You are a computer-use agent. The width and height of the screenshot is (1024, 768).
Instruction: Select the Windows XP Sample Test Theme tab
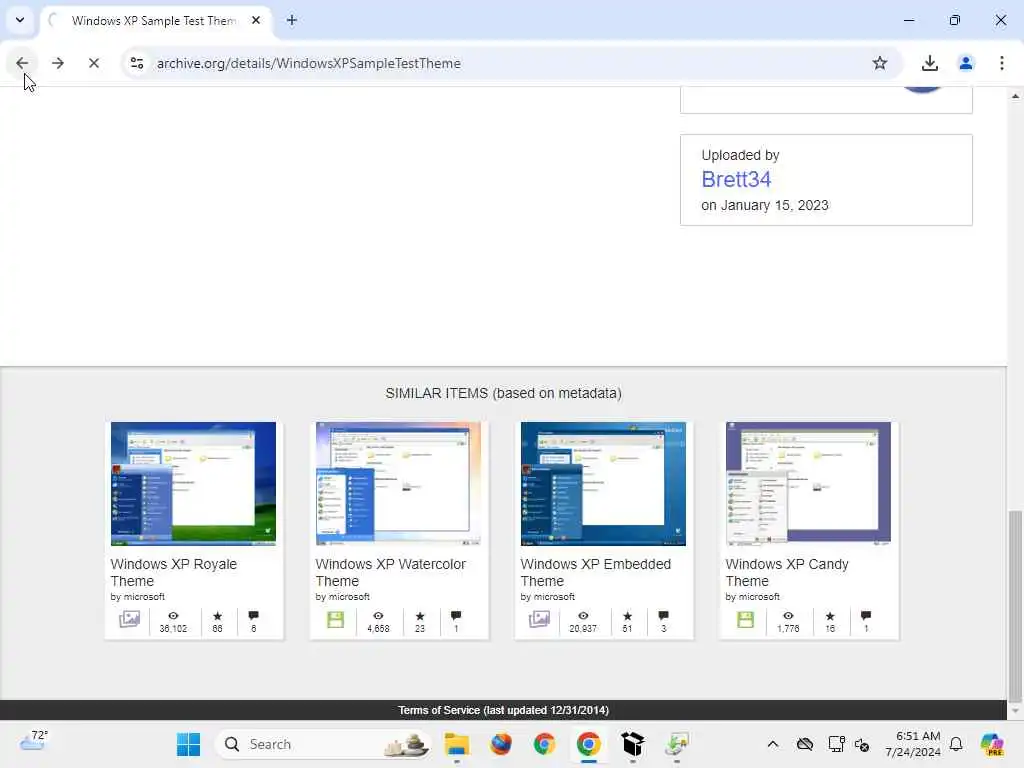tap(155, 21)
